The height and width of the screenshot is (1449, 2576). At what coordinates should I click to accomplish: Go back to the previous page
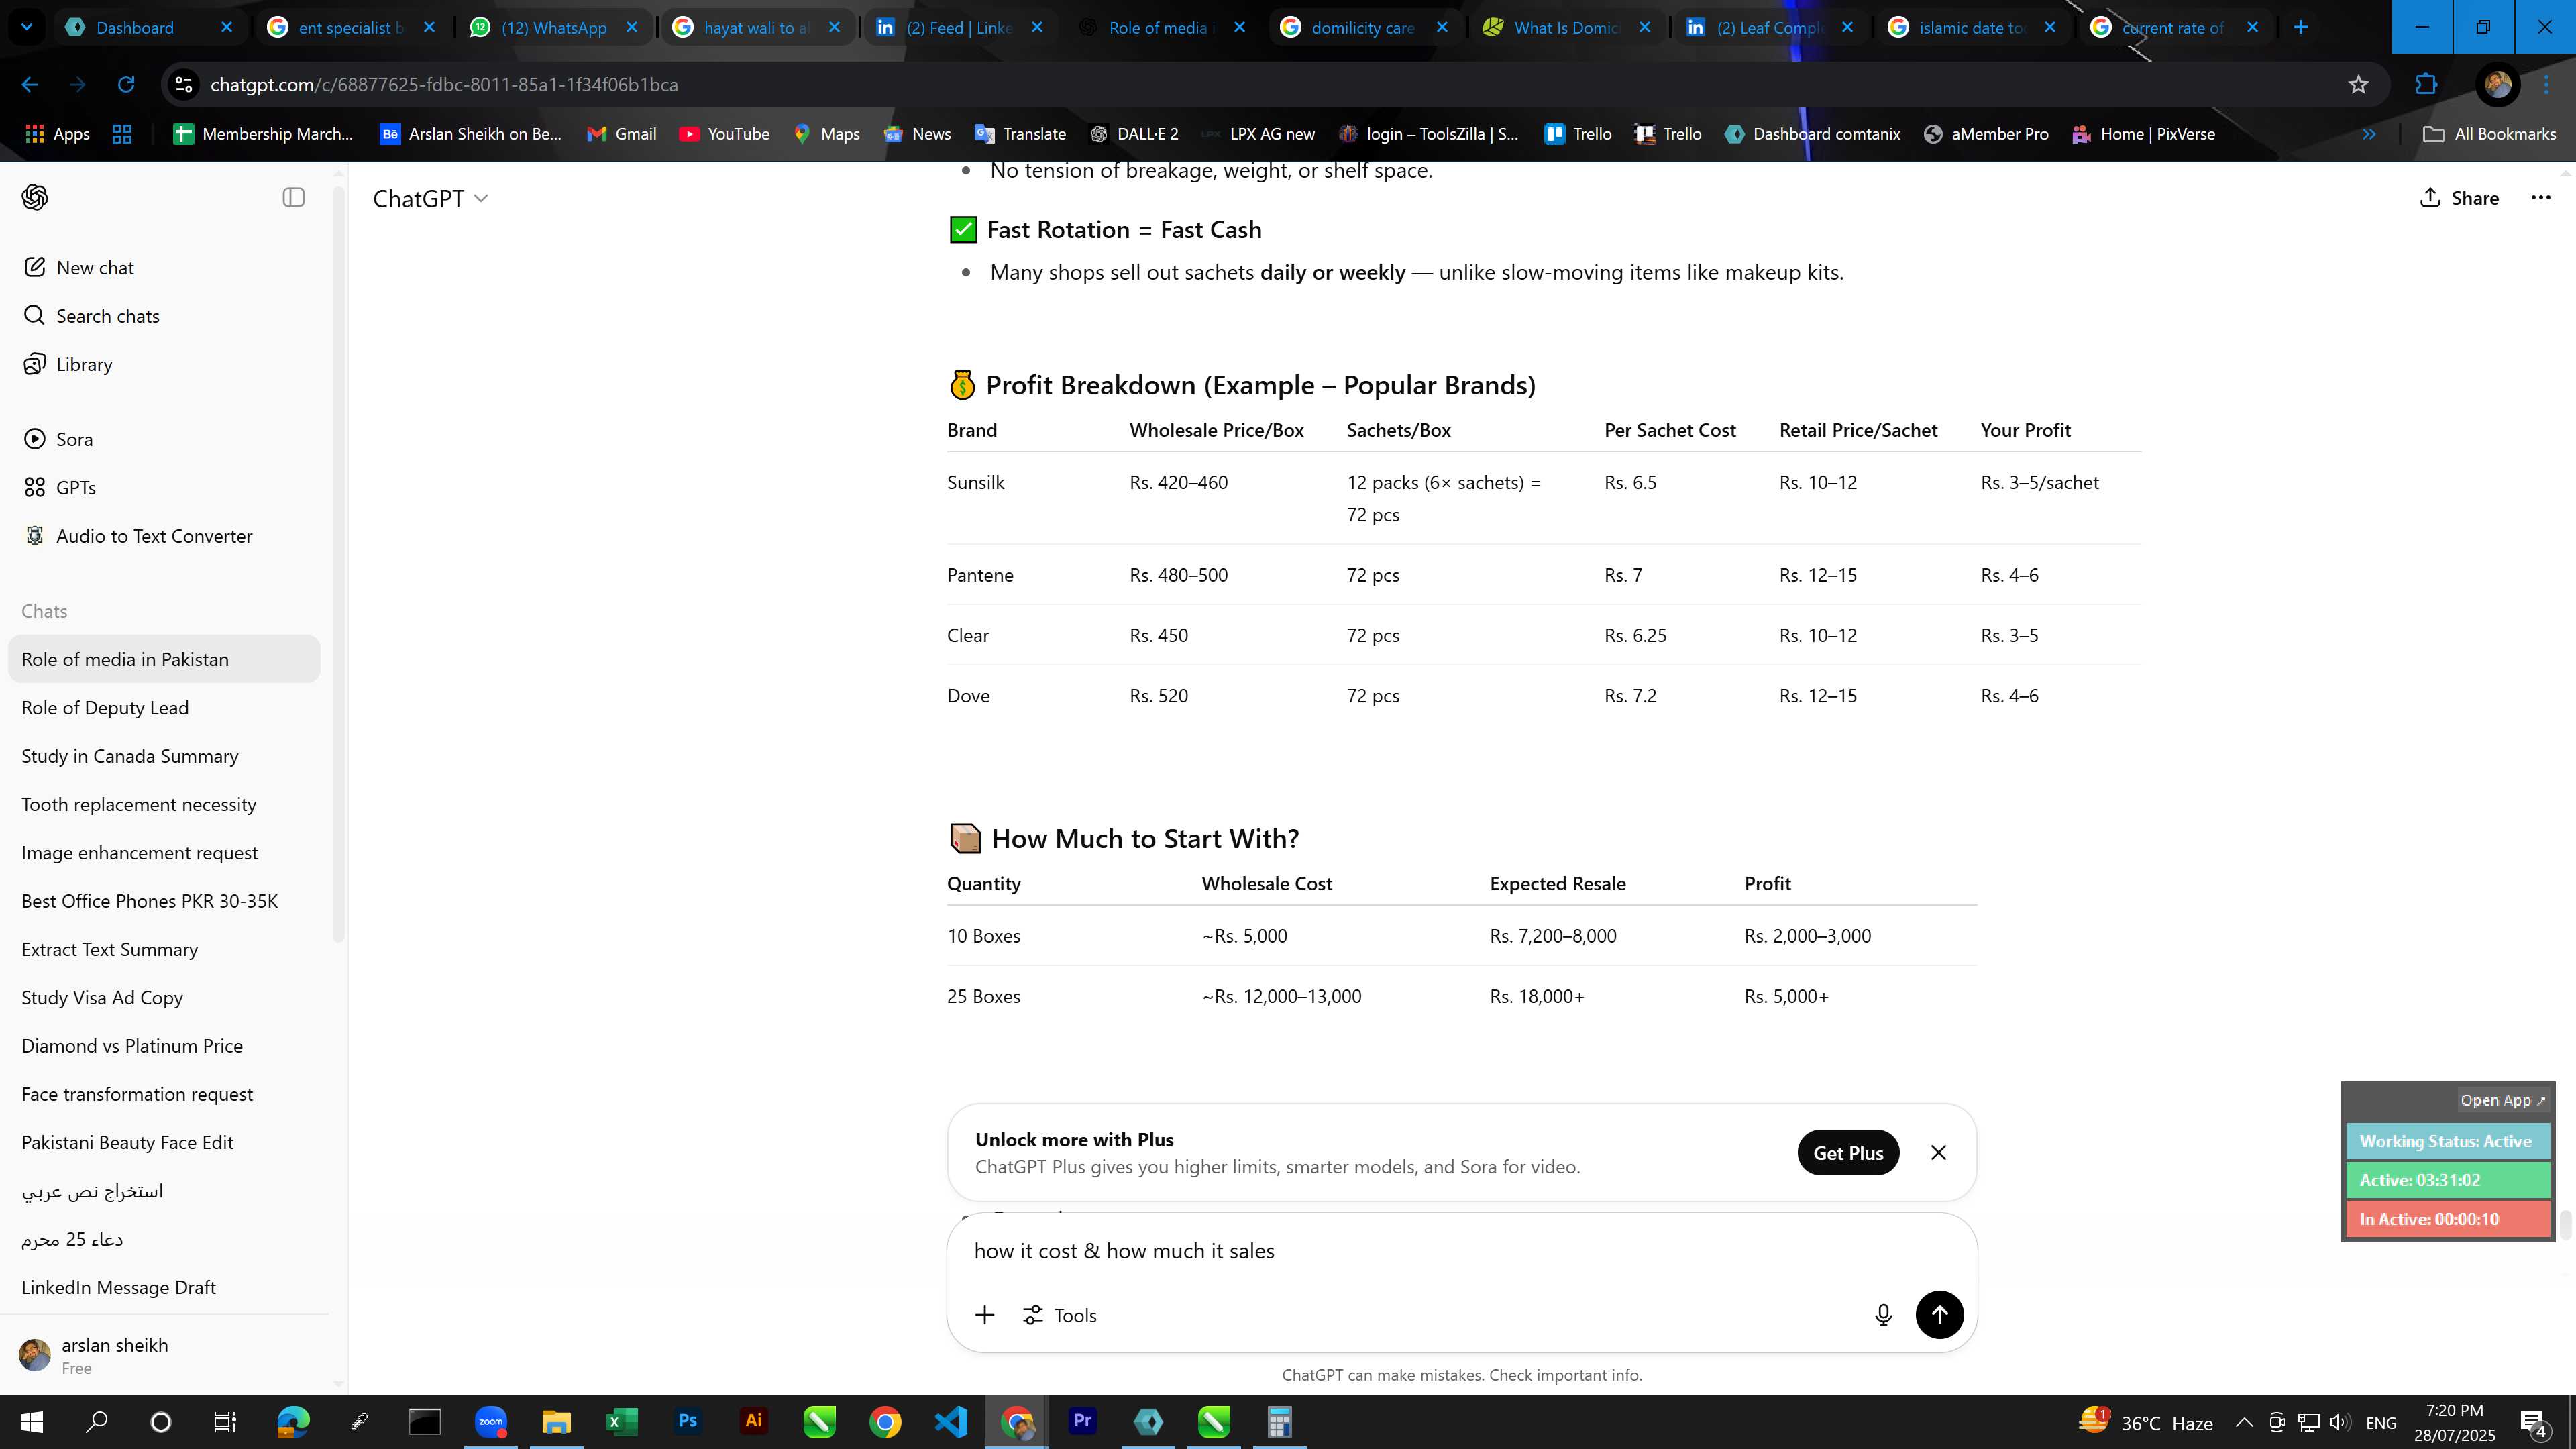pyautogui.click(x=30, y=84)
